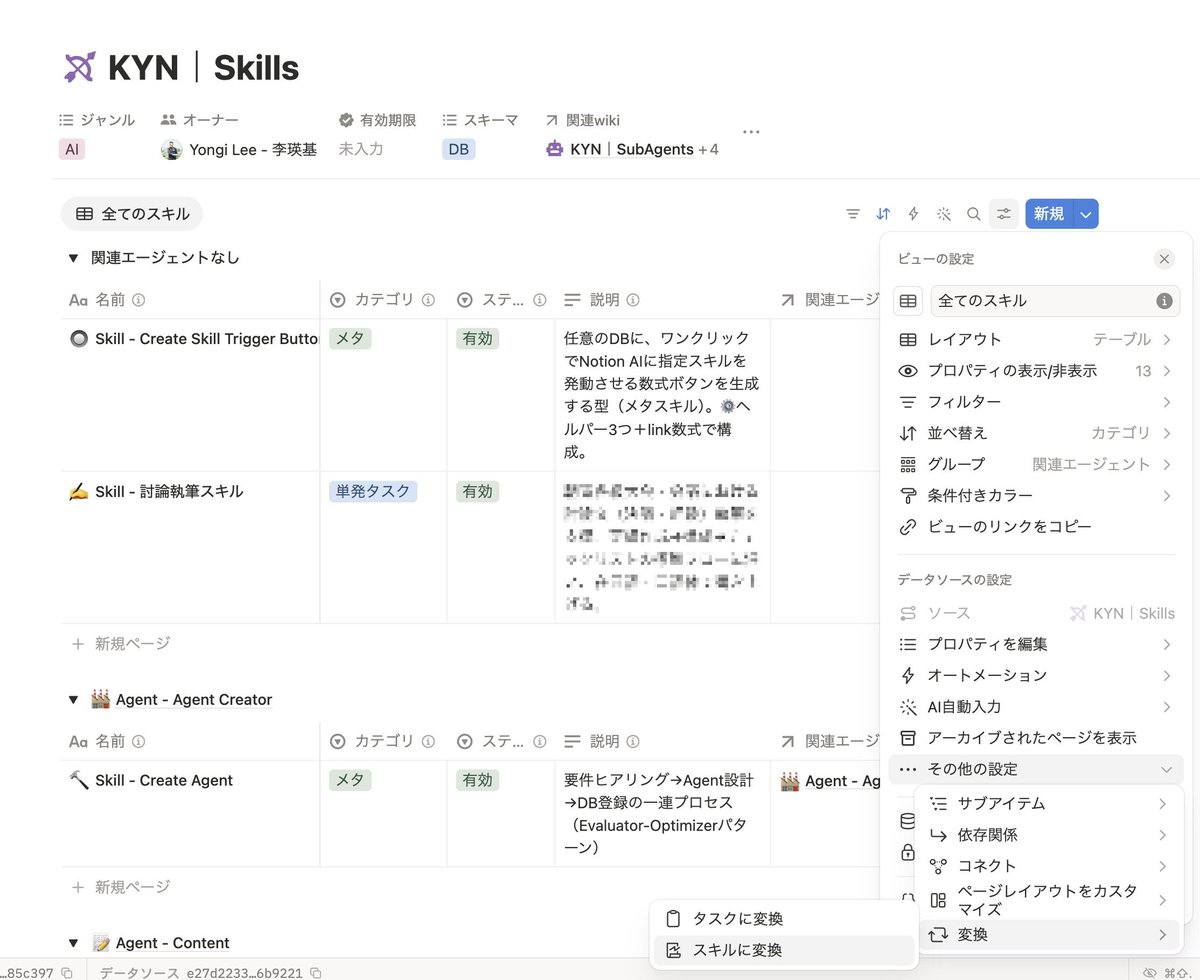Screen dimensions: 1200x980
Task: Click the メタ tag in Create Agent row
Action: (x=350, y=780)
